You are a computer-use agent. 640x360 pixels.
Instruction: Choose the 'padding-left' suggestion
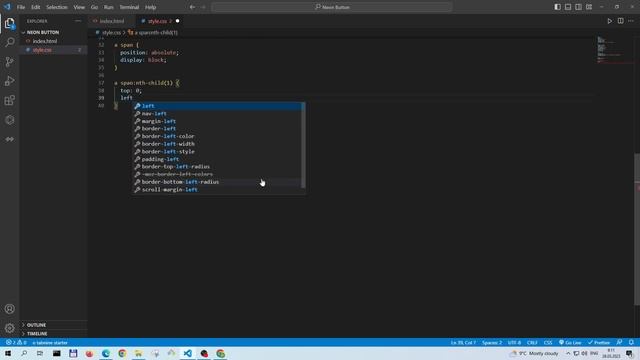[x=218, y=159]
